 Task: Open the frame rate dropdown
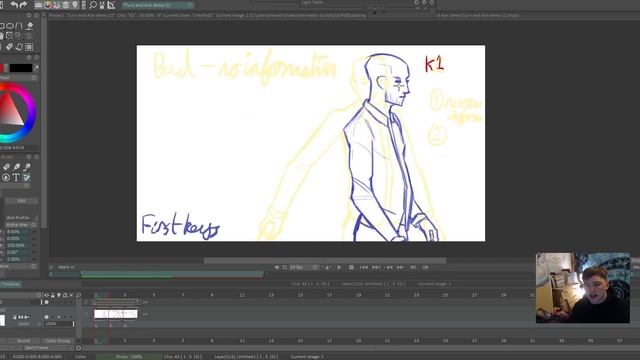coord(304,267)
